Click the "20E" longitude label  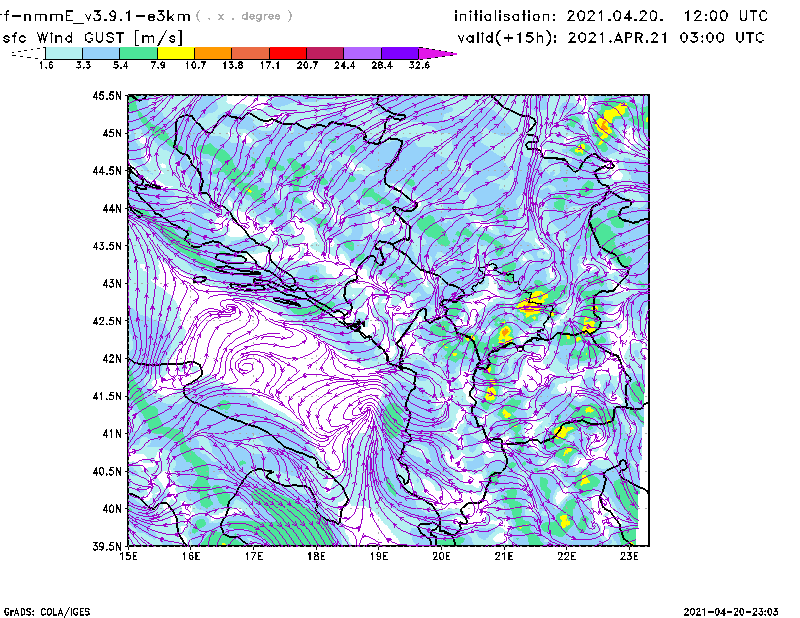pos(441,556)
